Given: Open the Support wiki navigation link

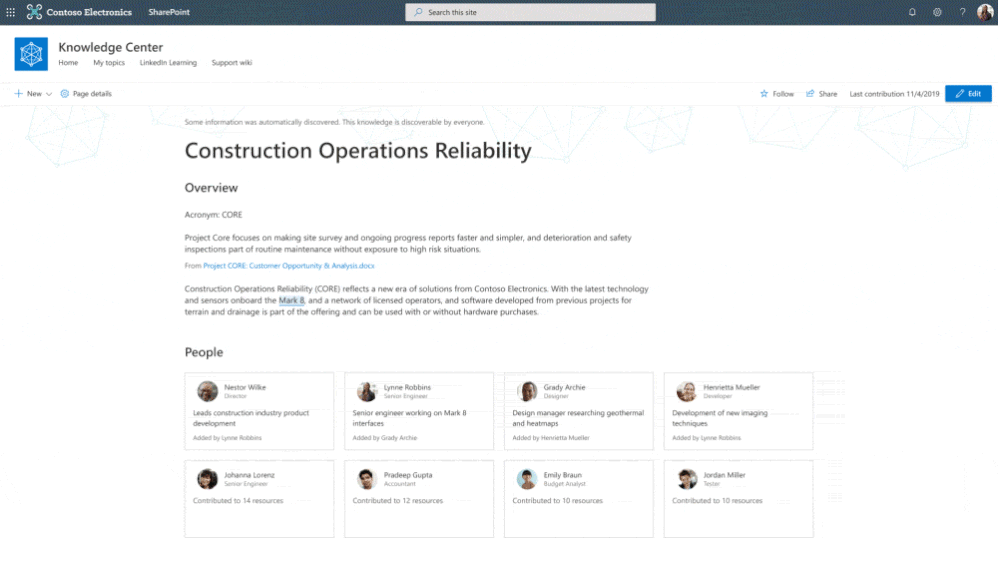Looking at the screenshot, I should [x=231, y=63].
